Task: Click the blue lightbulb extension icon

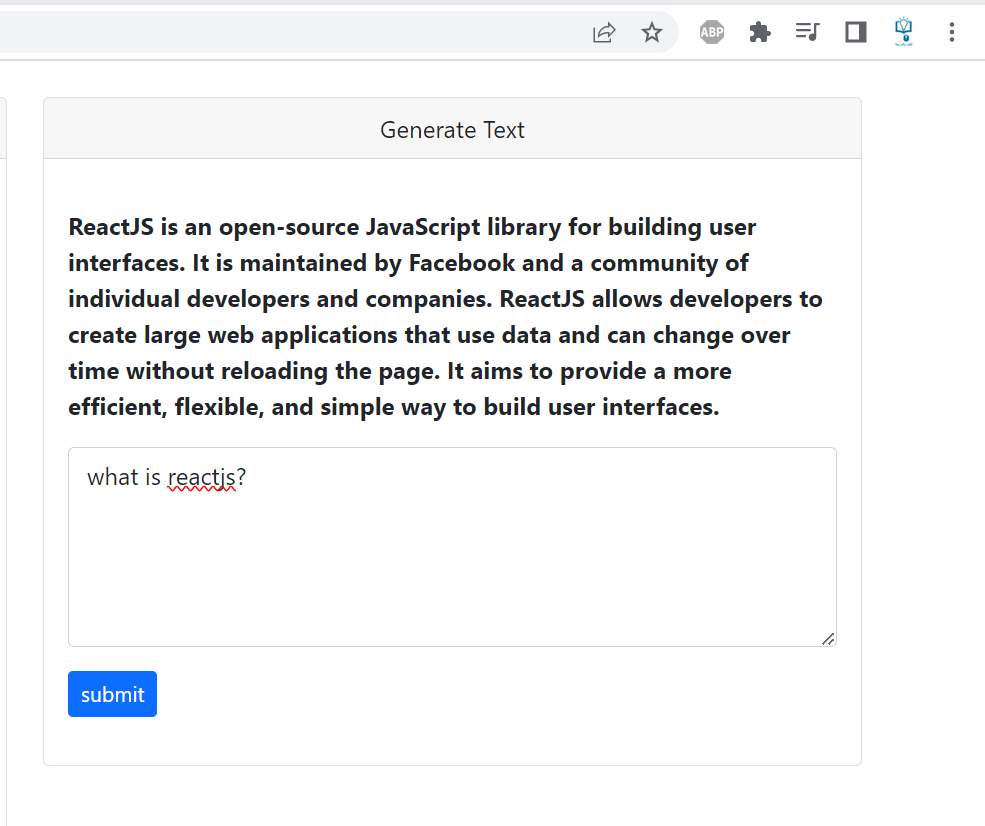Action: coord(903,31)
